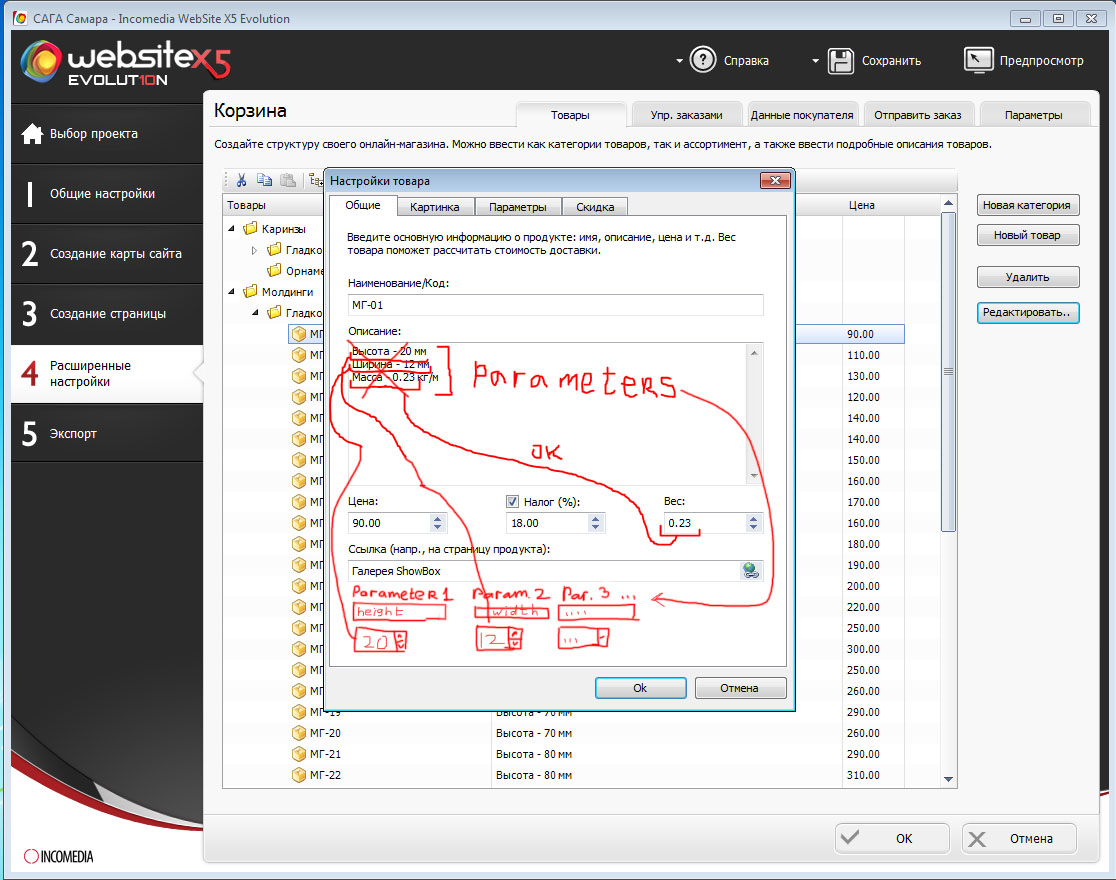Click the Paste clipboard icon in toolbar
Screen dimensions: 1116x880
tap(288, 180)
